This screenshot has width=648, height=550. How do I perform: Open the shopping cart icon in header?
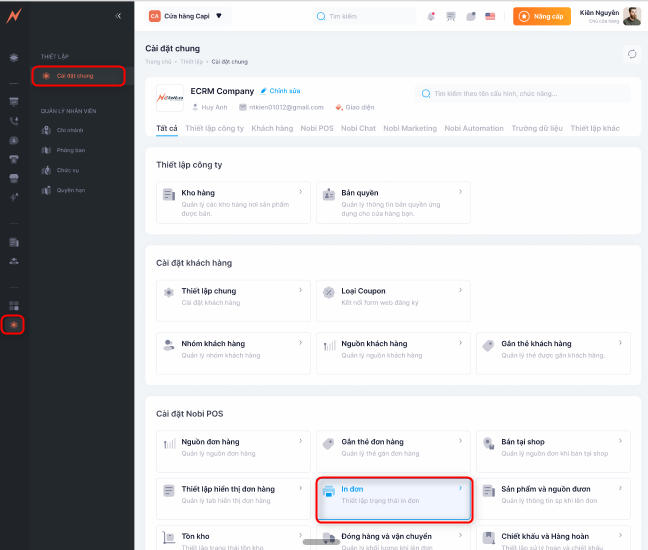451,16
